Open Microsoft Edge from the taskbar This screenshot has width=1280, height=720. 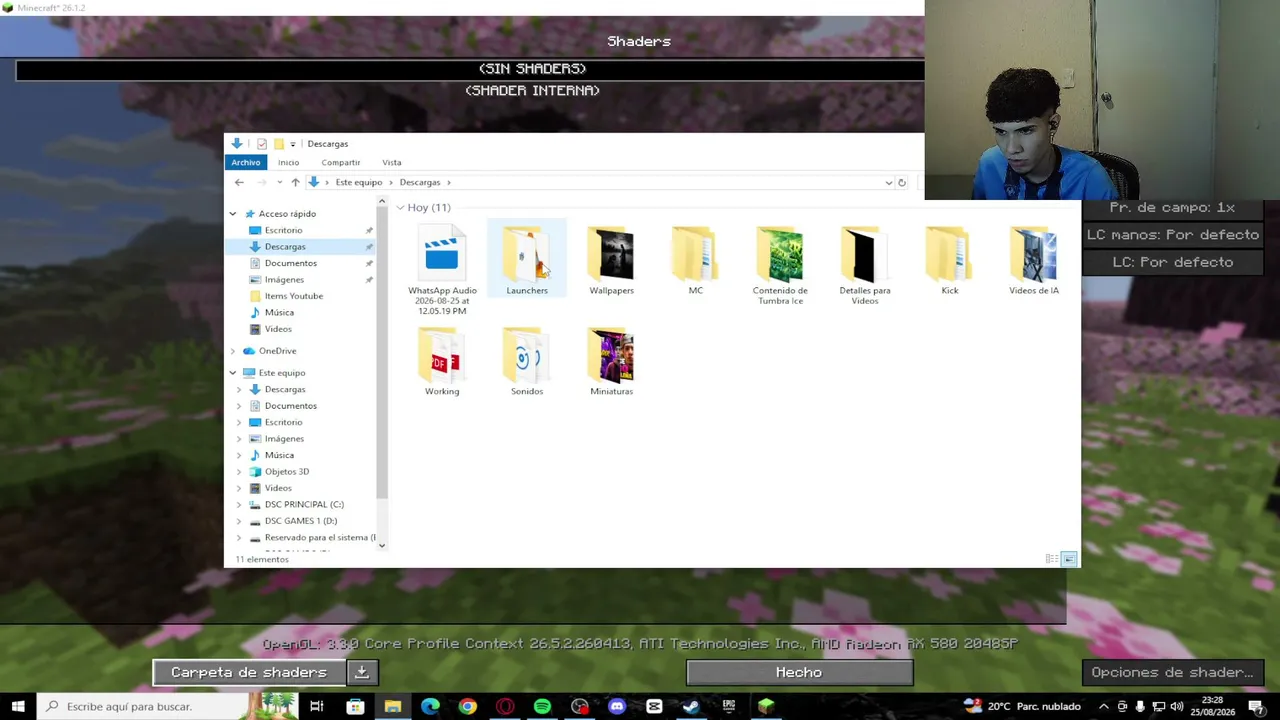pos(430,706)
